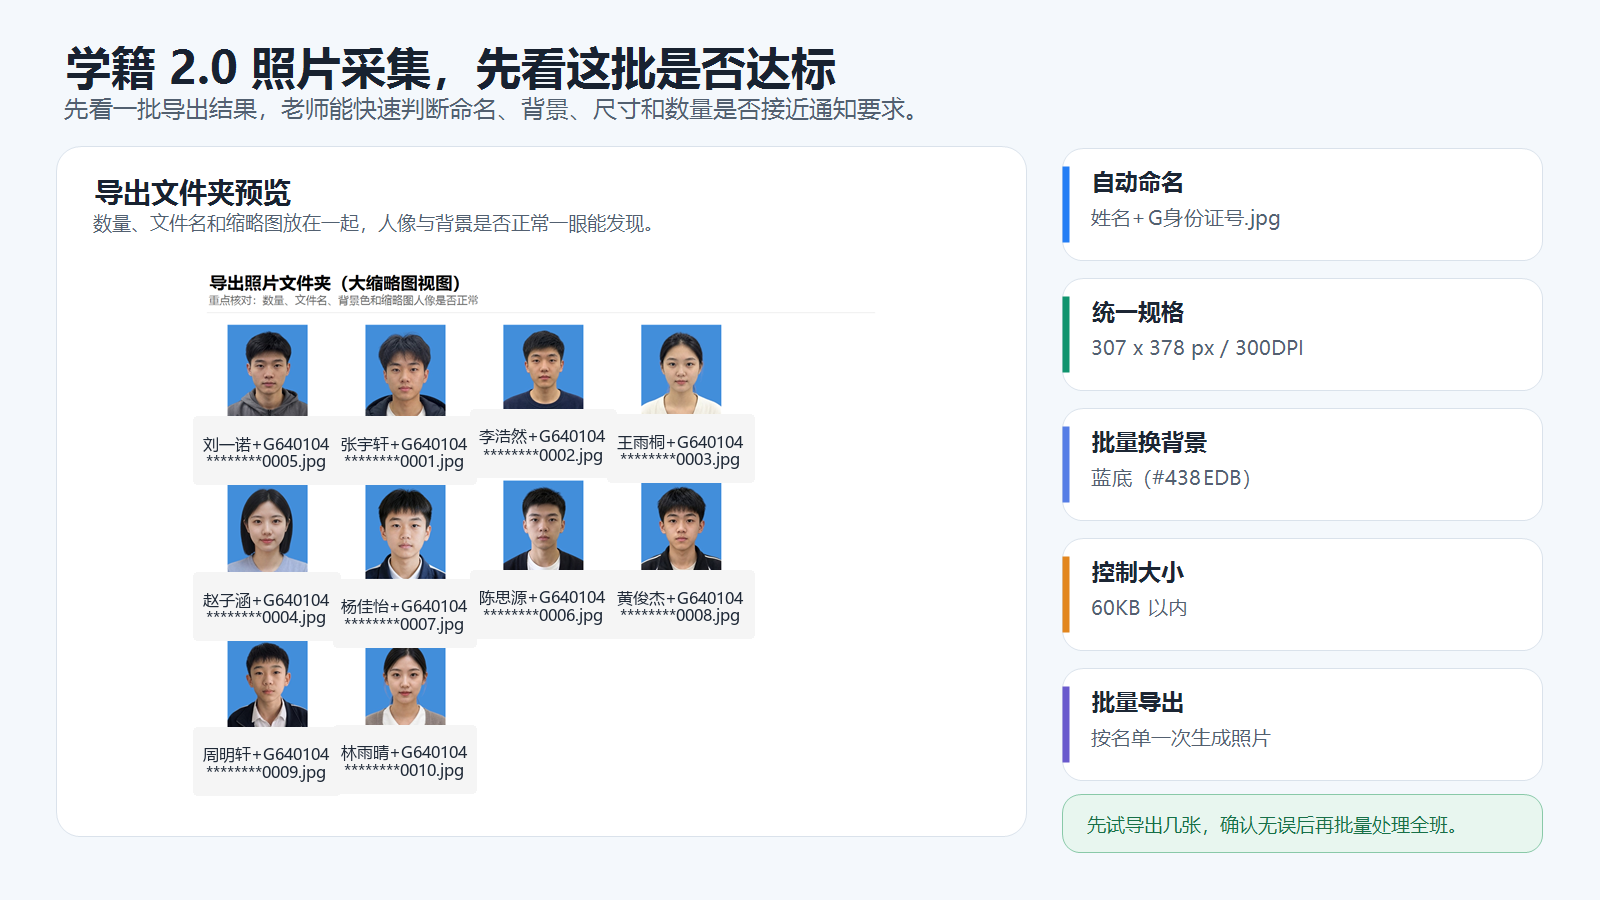The width and height of the screenshot is (1600, 900).
Task: Click the 王雨桐 photo thumbnail
Action: pos(681,369)
